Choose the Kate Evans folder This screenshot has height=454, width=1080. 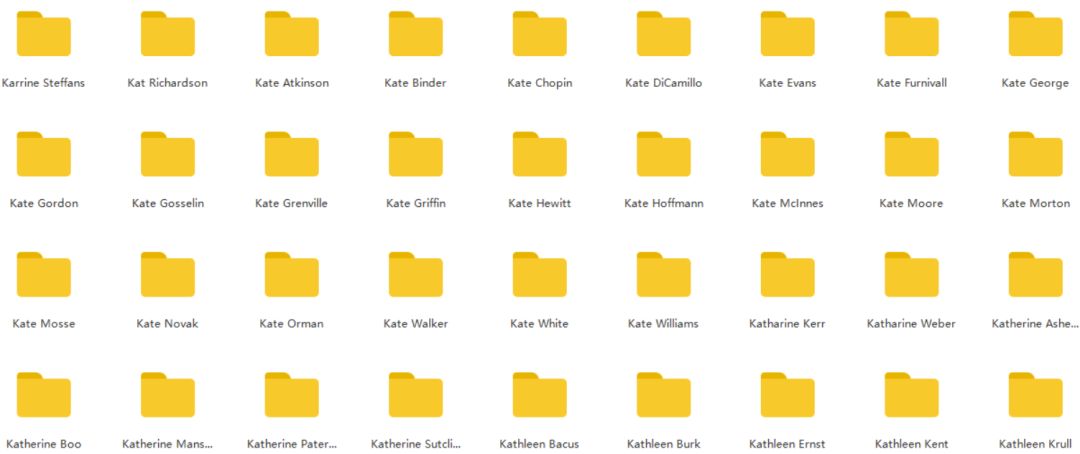[x=787, y=34]
